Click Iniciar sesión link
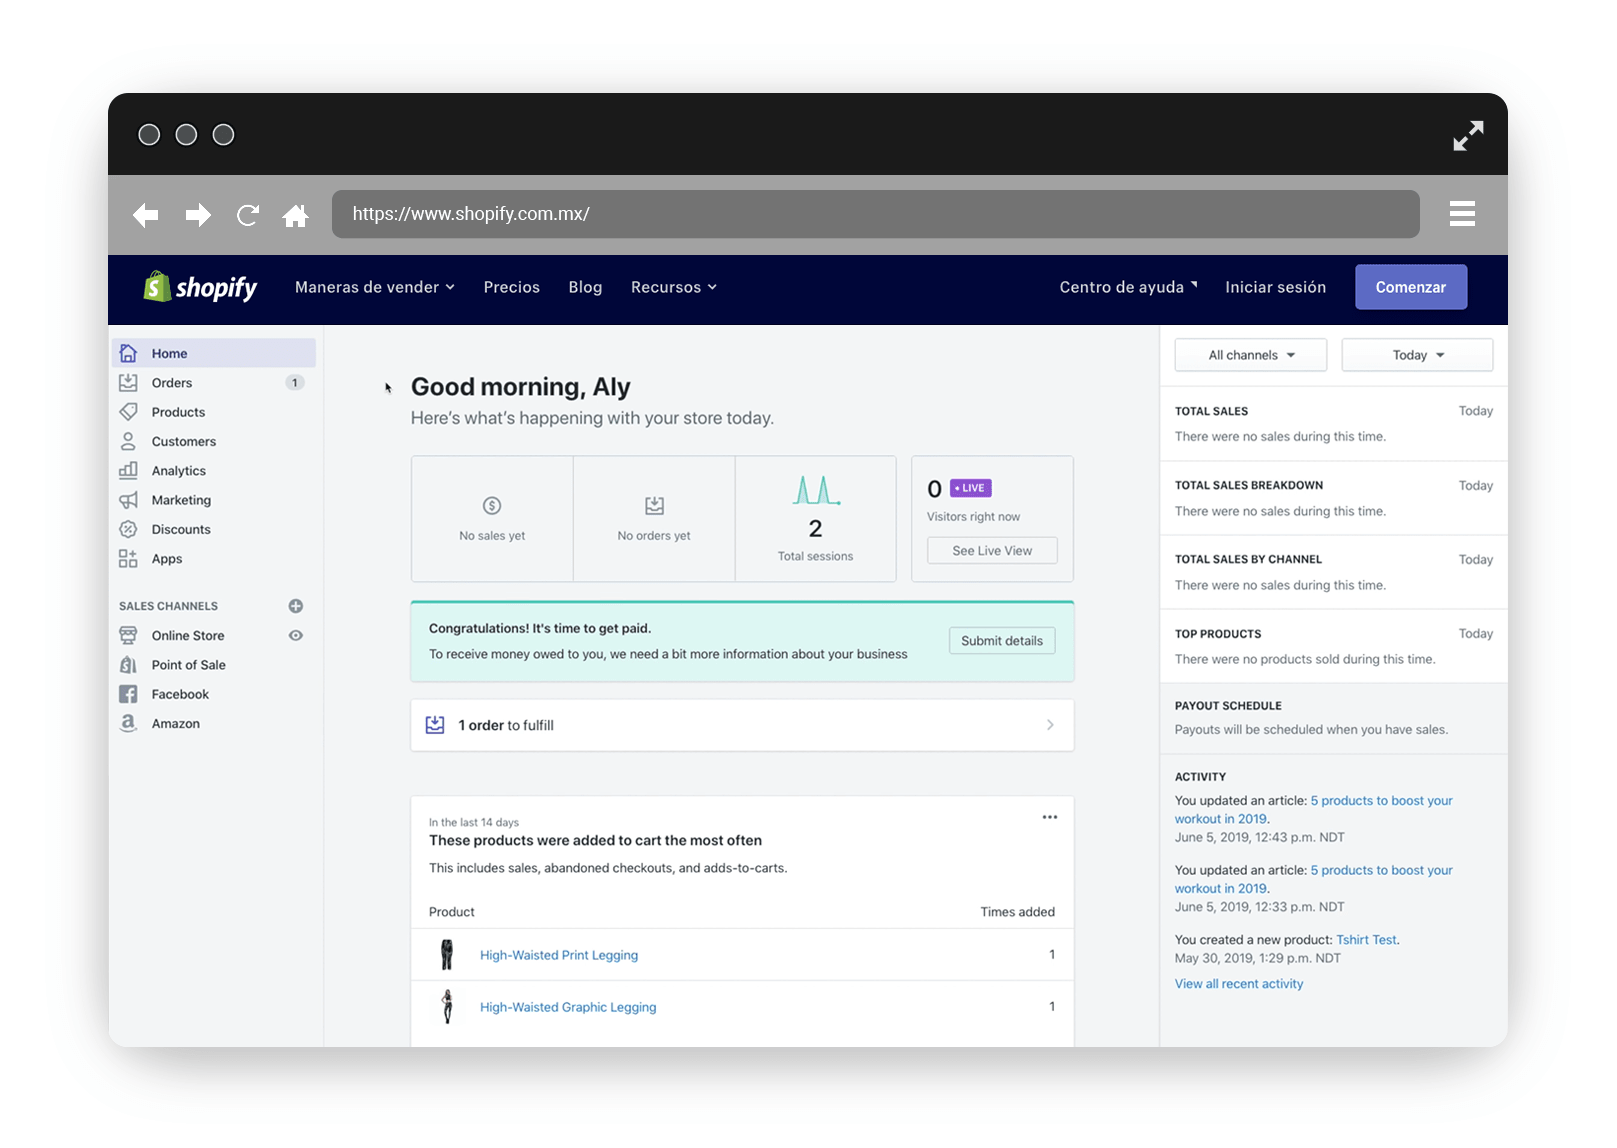1617x1148 pixels. (1276, 287)
